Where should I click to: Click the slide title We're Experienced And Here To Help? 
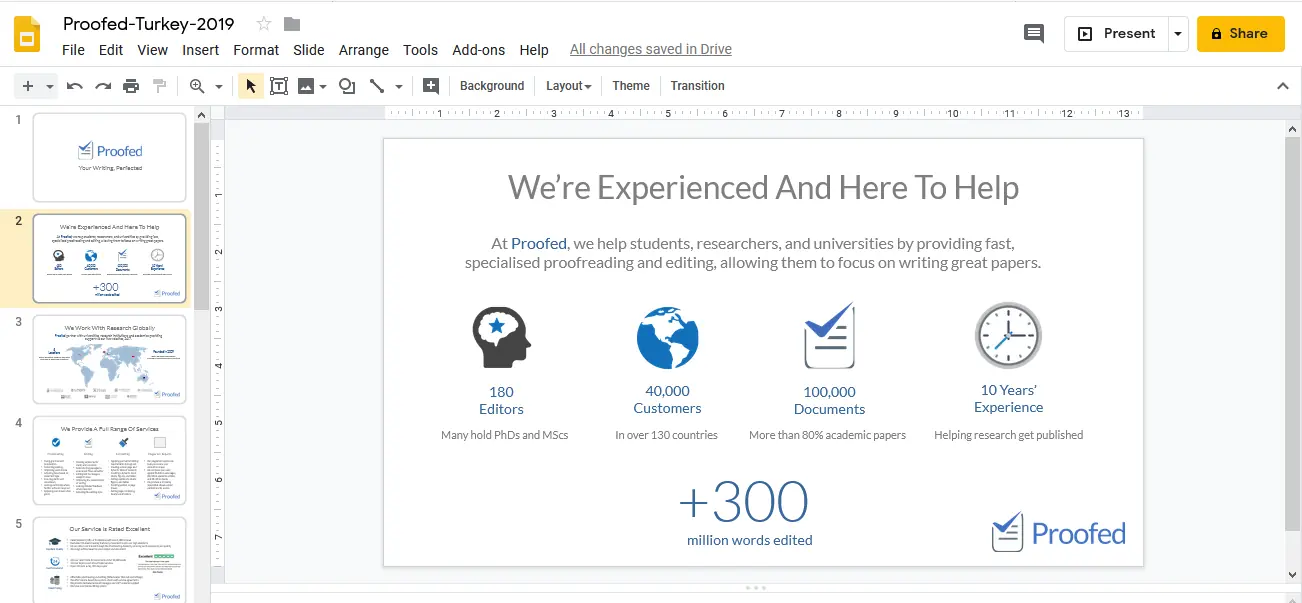click(x=763, y=187)
